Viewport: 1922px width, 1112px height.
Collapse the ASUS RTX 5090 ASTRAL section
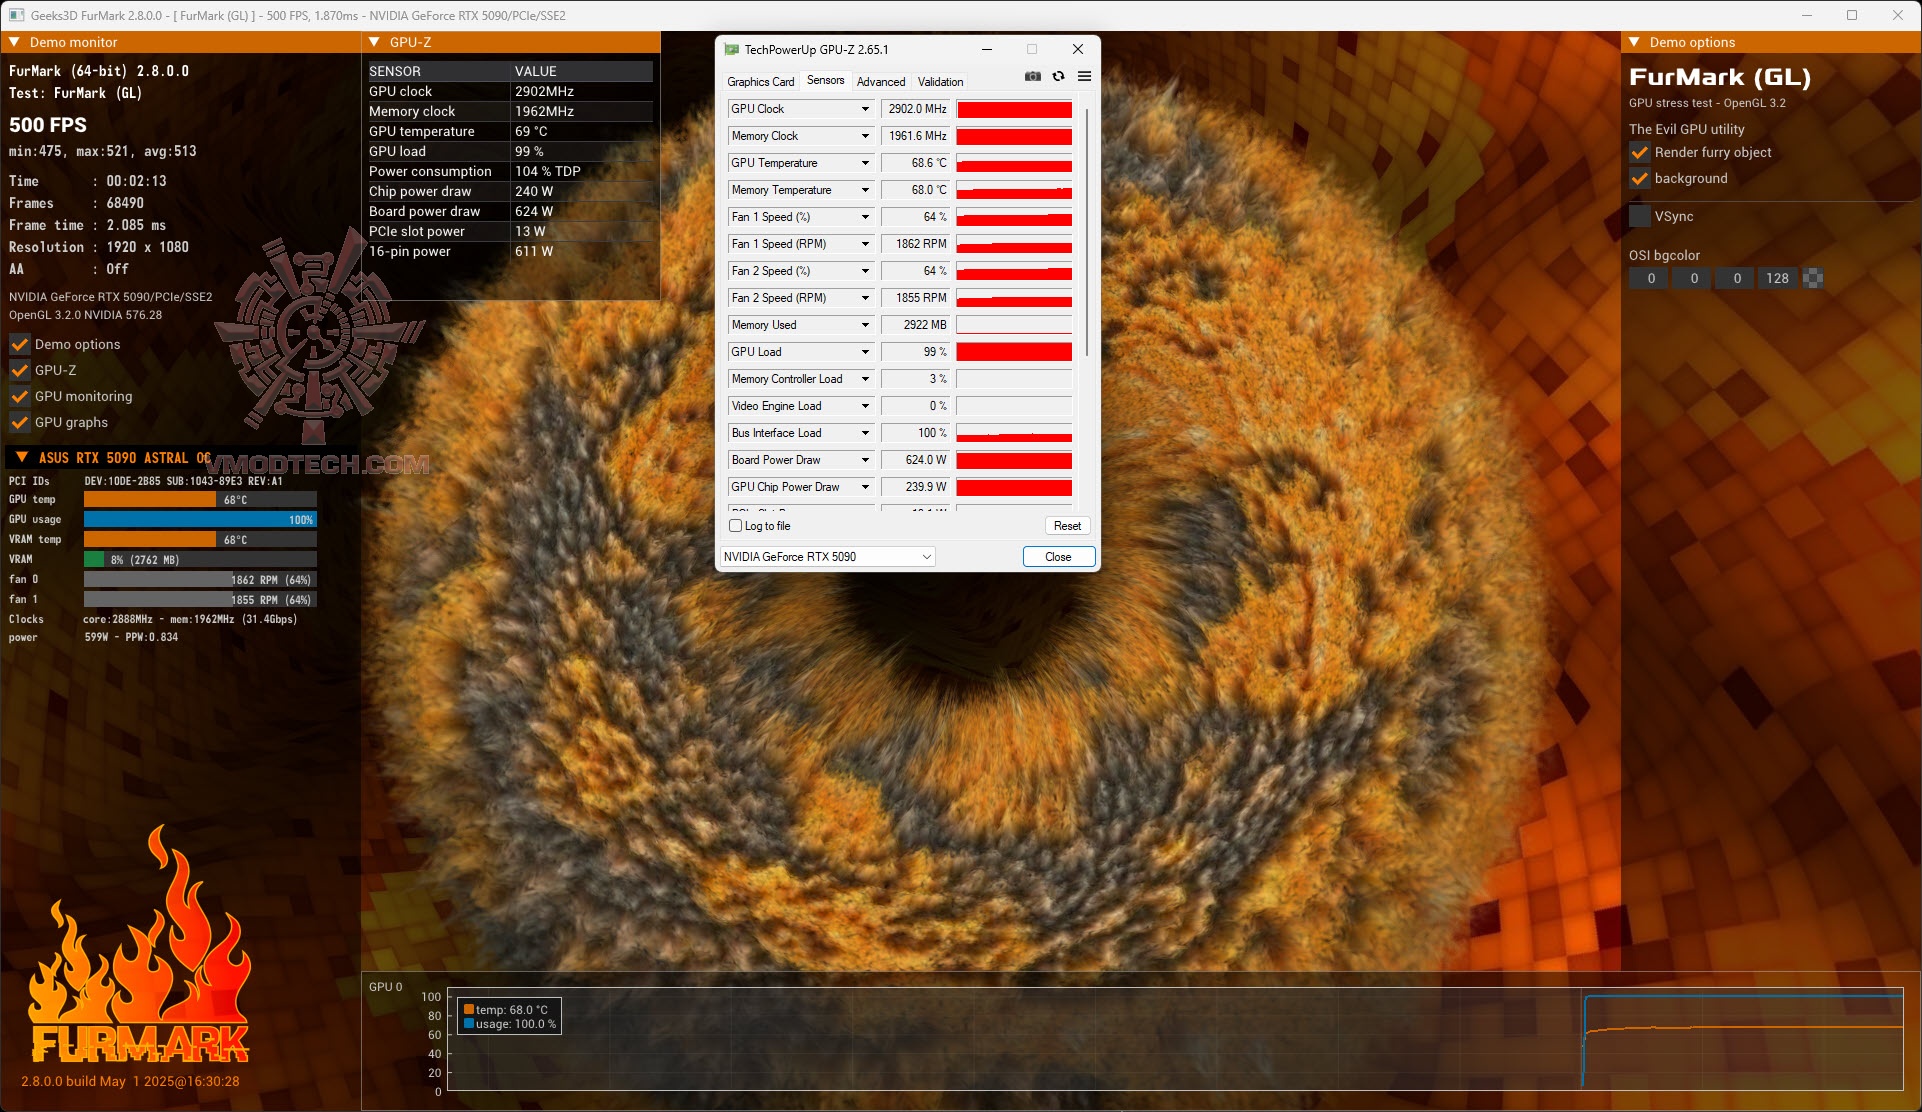tap(22, 457)
